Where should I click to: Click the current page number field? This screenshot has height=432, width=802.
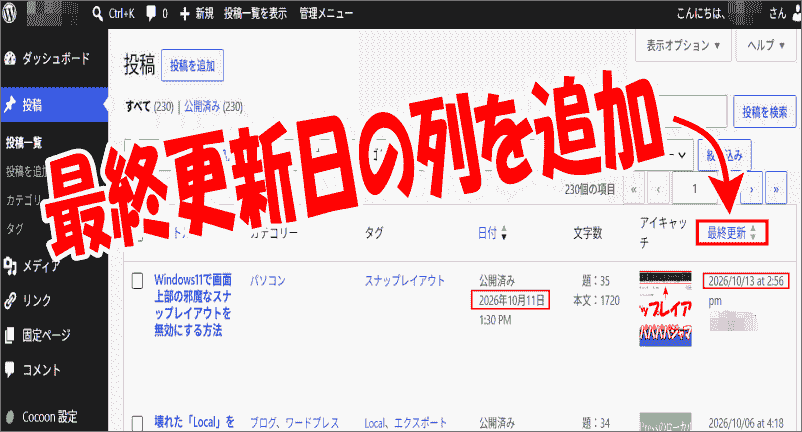pos(695,189)
